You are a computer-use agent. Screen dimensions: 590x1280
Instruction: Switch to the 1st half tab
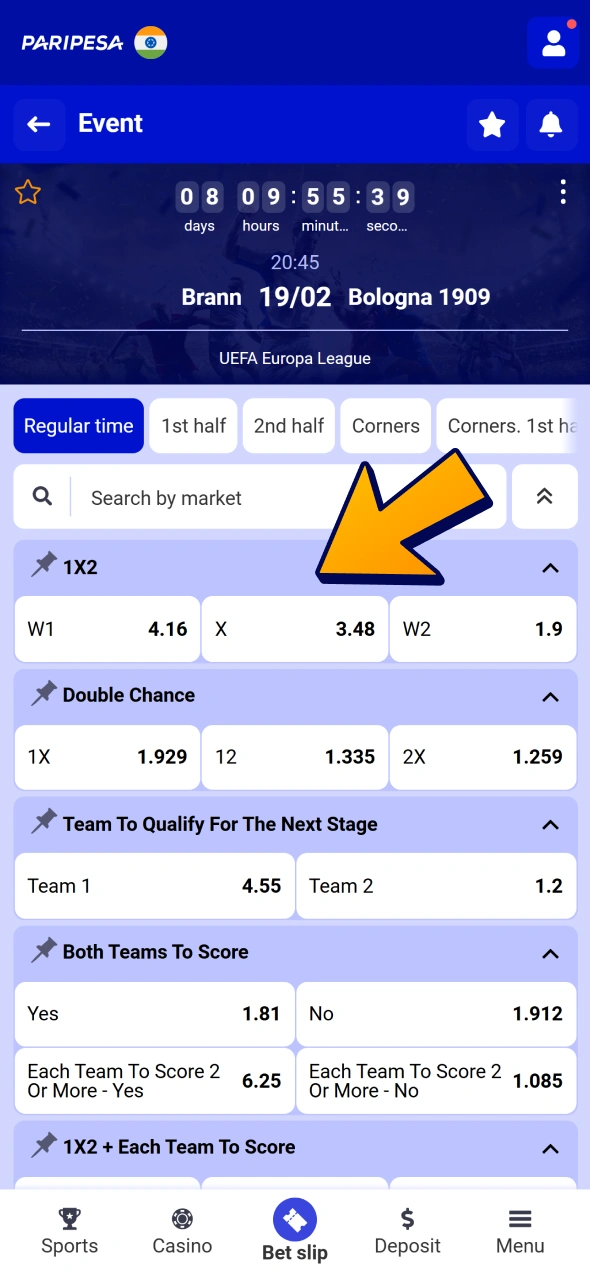(x=193, y=425)
